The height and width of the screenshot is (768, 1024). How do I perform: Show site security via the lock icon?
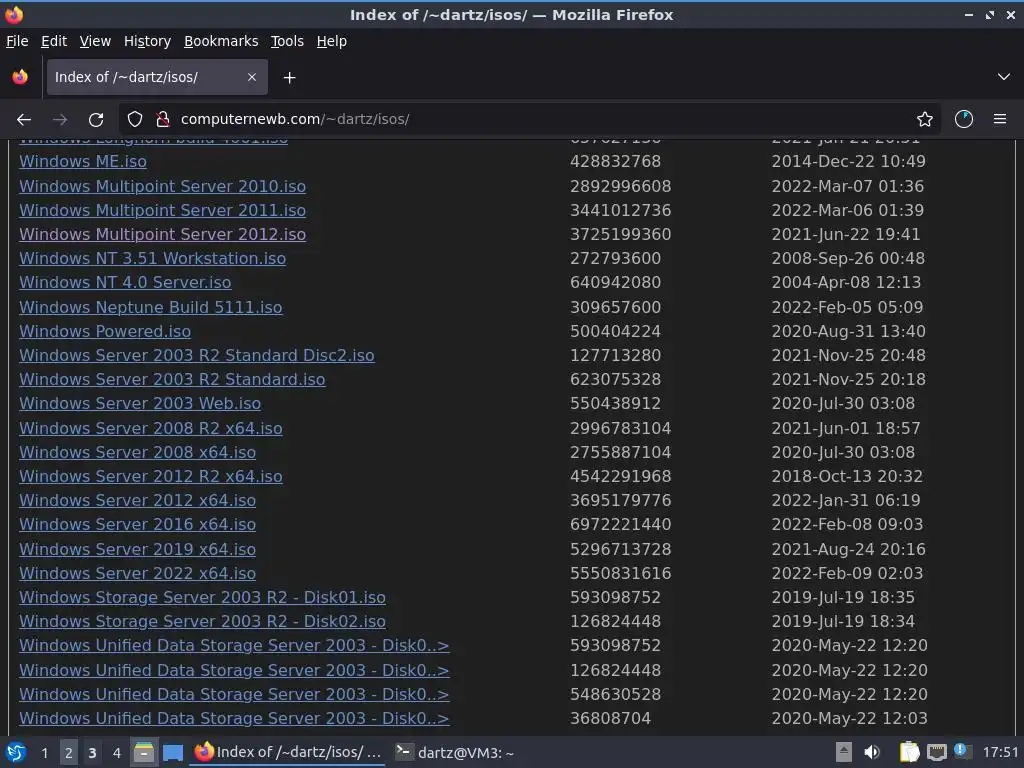[x=163, y=119]
